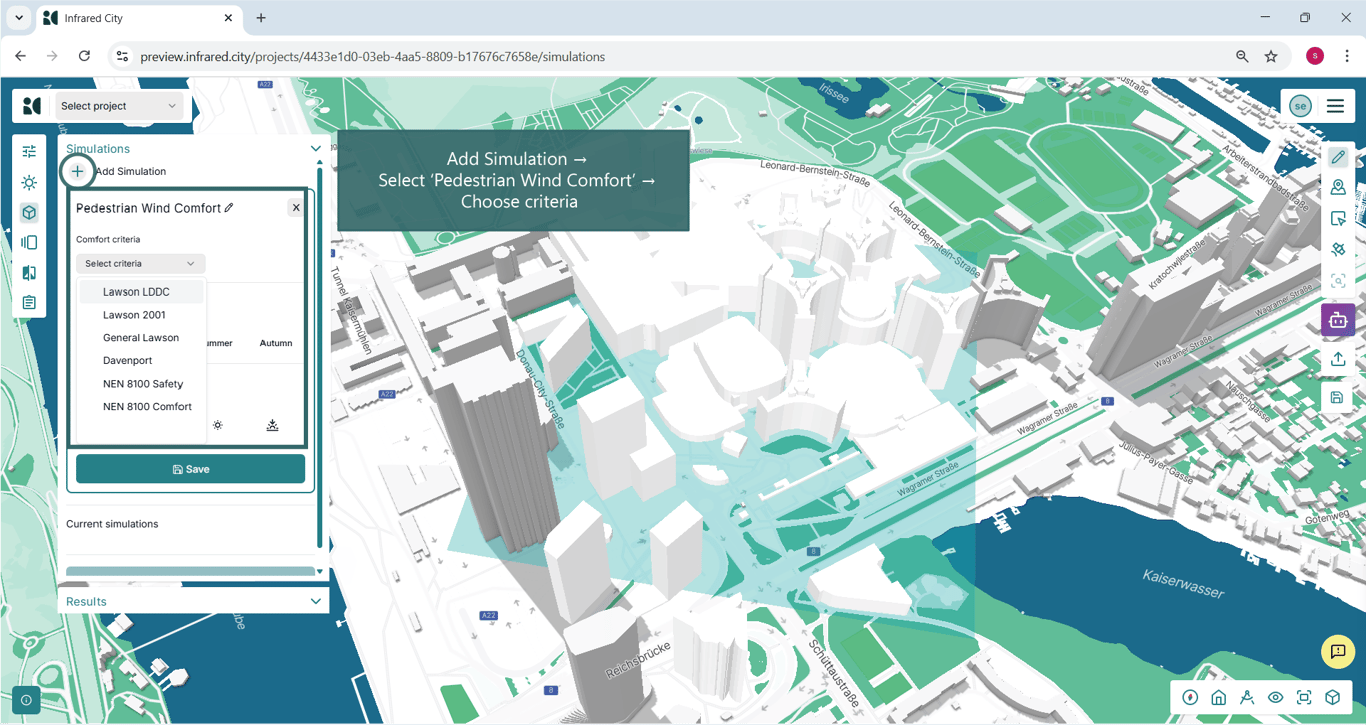Open the Select project dropdown

(118, 106)
